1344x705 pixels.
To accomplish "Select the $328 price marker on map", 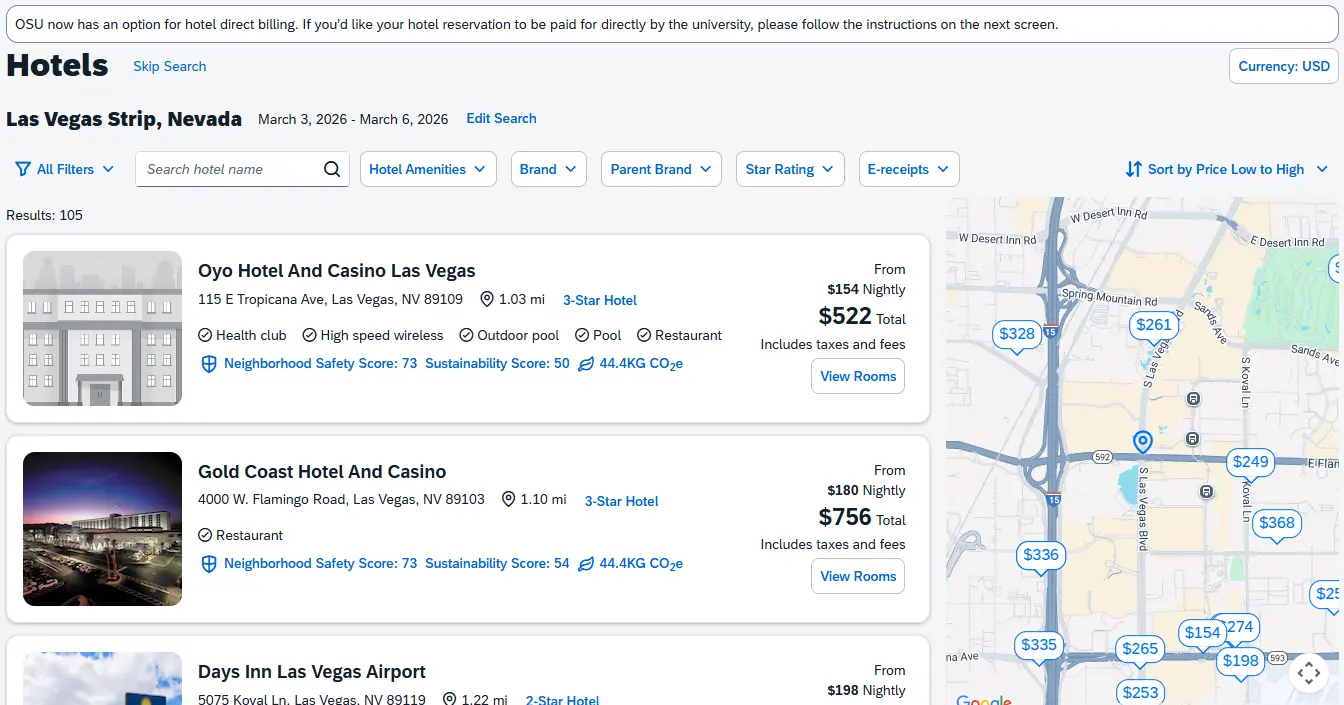I will tap(1017, 335).
